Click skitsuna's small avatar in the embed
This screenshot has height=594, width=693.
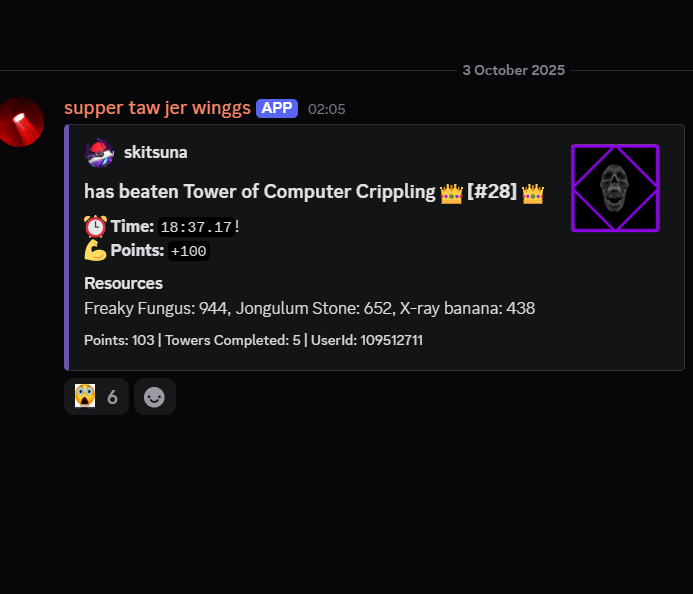99,153
